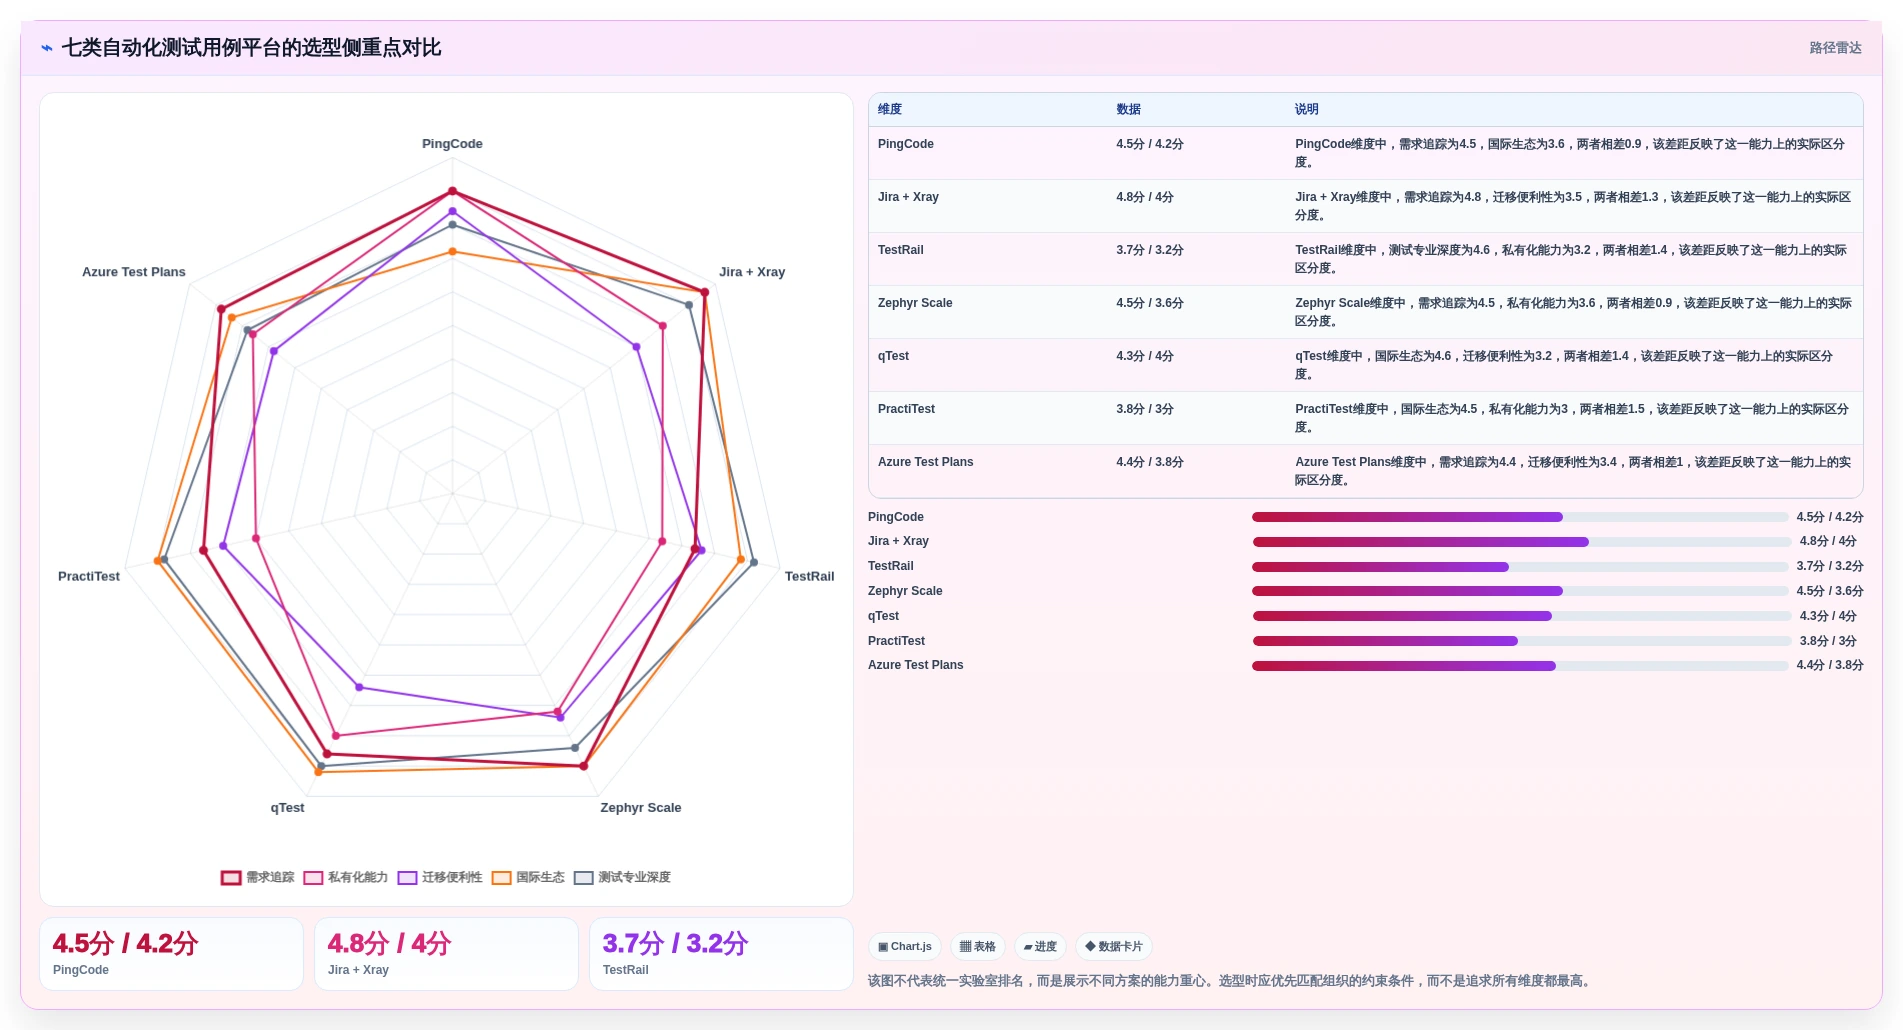The image size is (1903, 1030).
Task: Click the 说明 column header
Action: pos(1307,109)
